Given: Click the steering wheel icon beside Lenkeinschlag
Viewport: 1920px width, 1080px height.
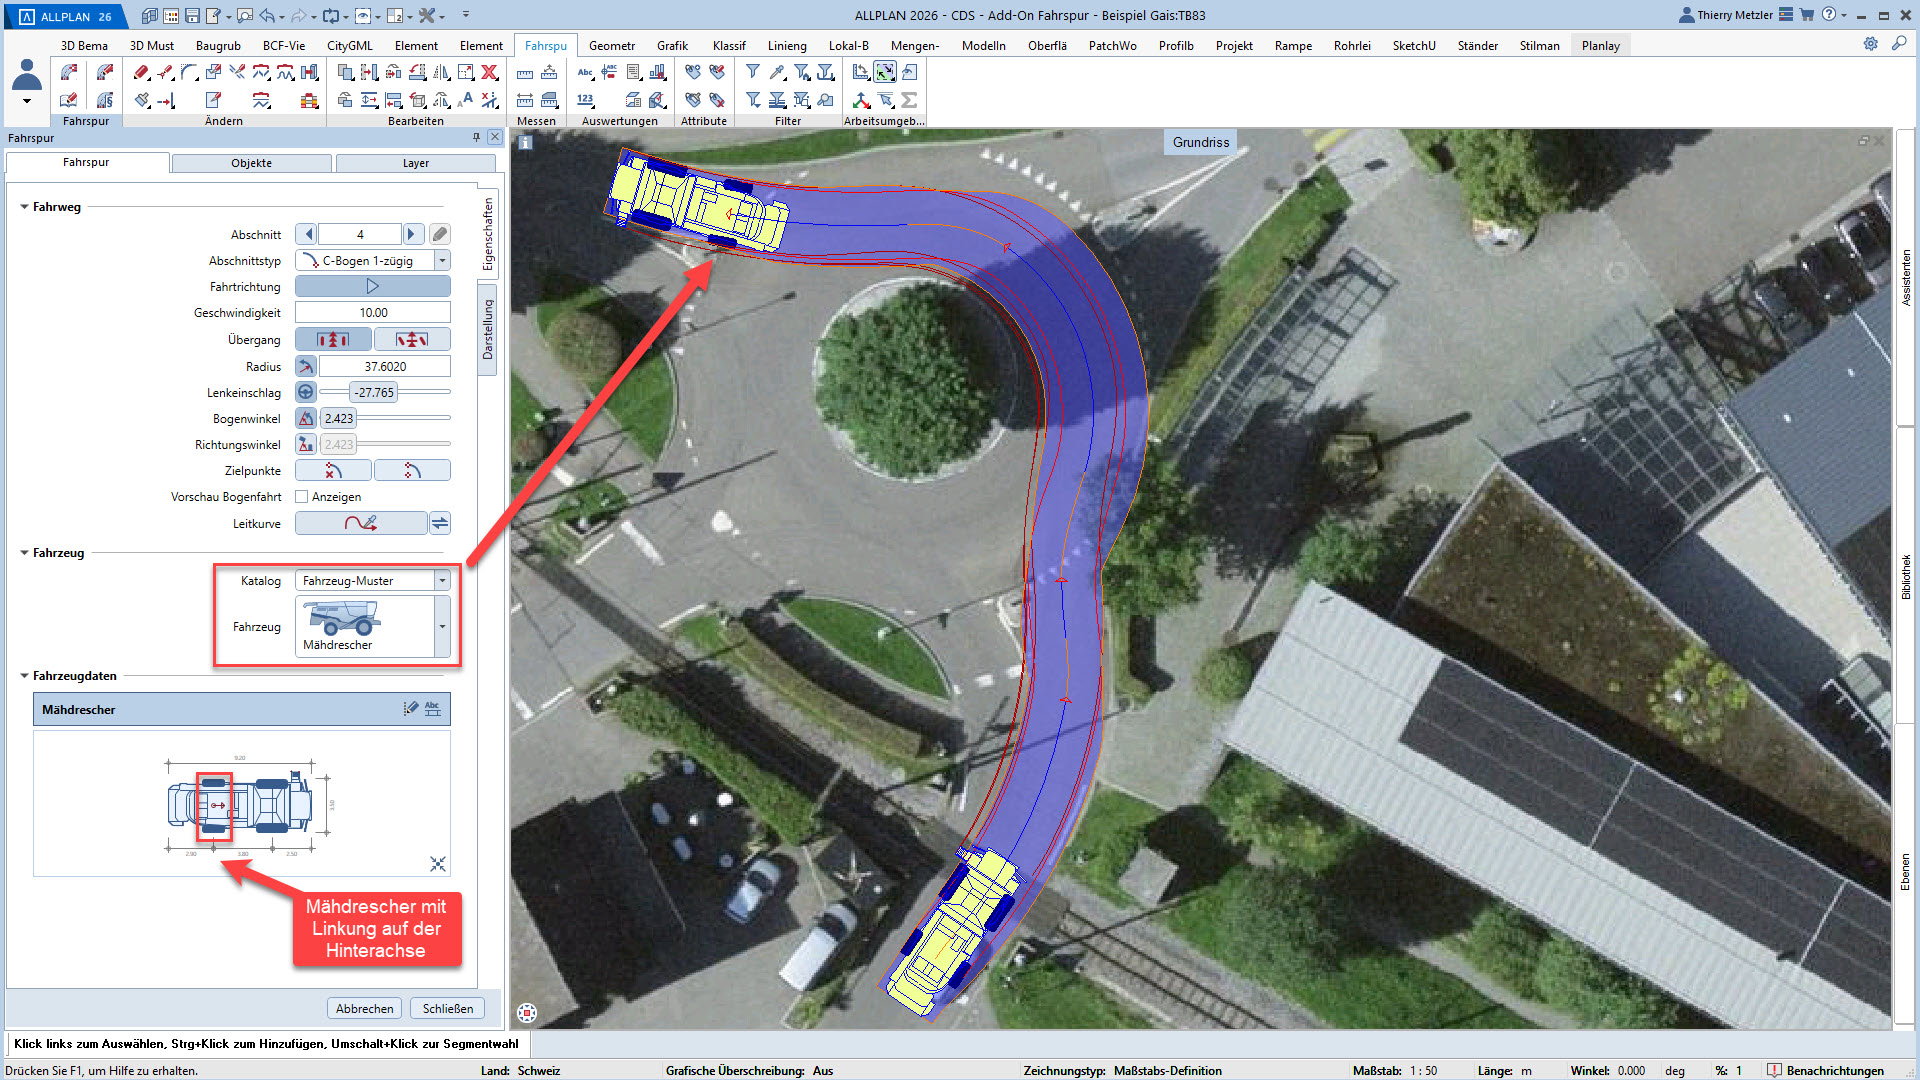Looking at the screenshot, I should (x=306, y=392).
